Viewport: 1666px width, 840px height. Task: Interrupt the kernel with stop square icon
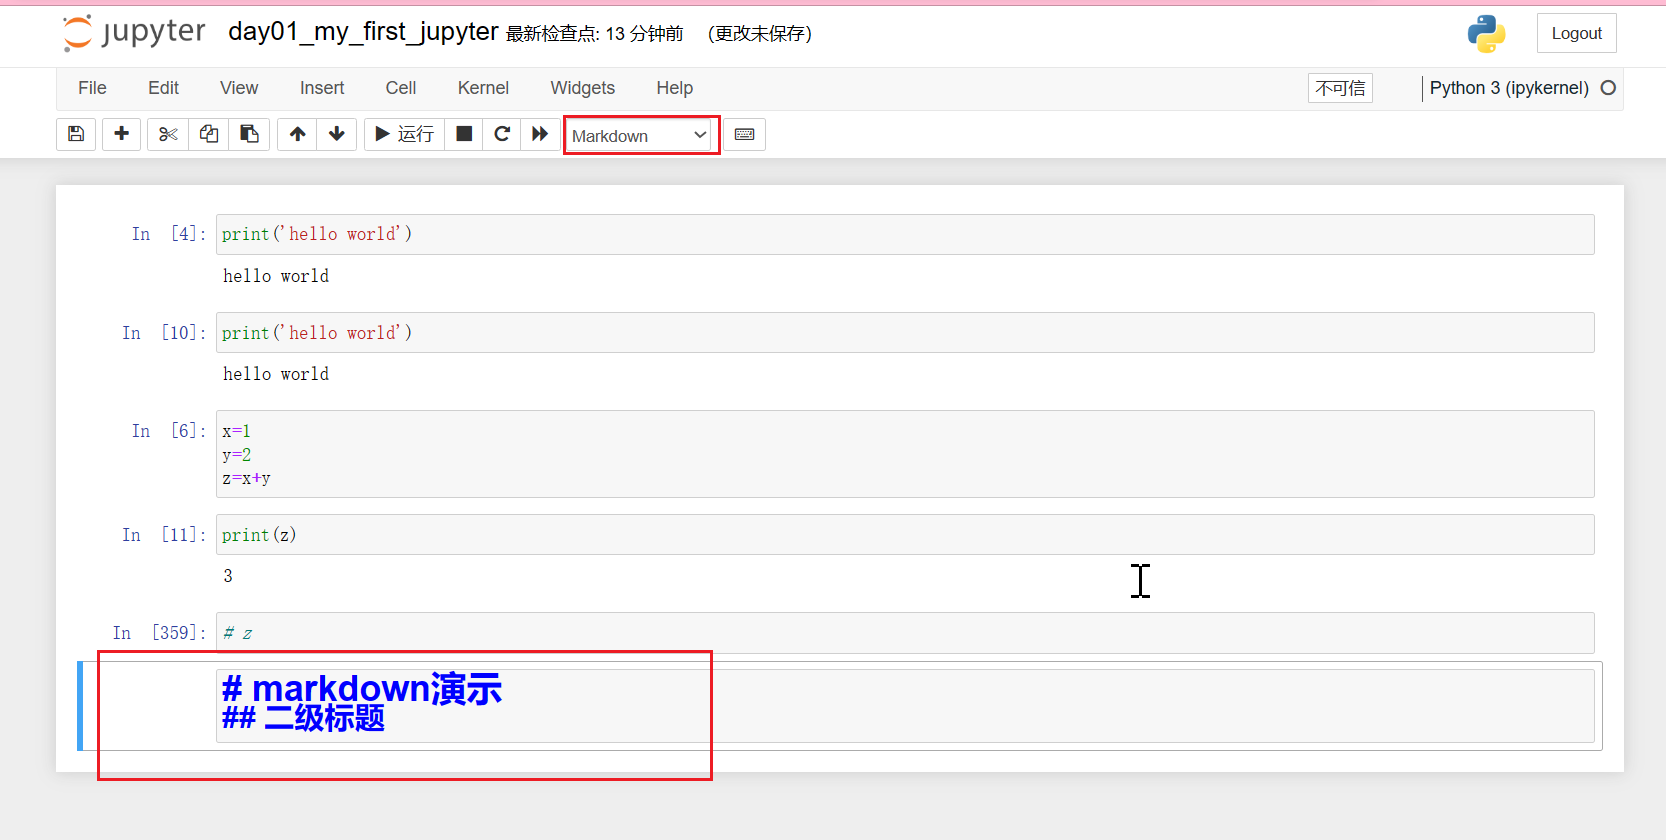click(464, 134)
